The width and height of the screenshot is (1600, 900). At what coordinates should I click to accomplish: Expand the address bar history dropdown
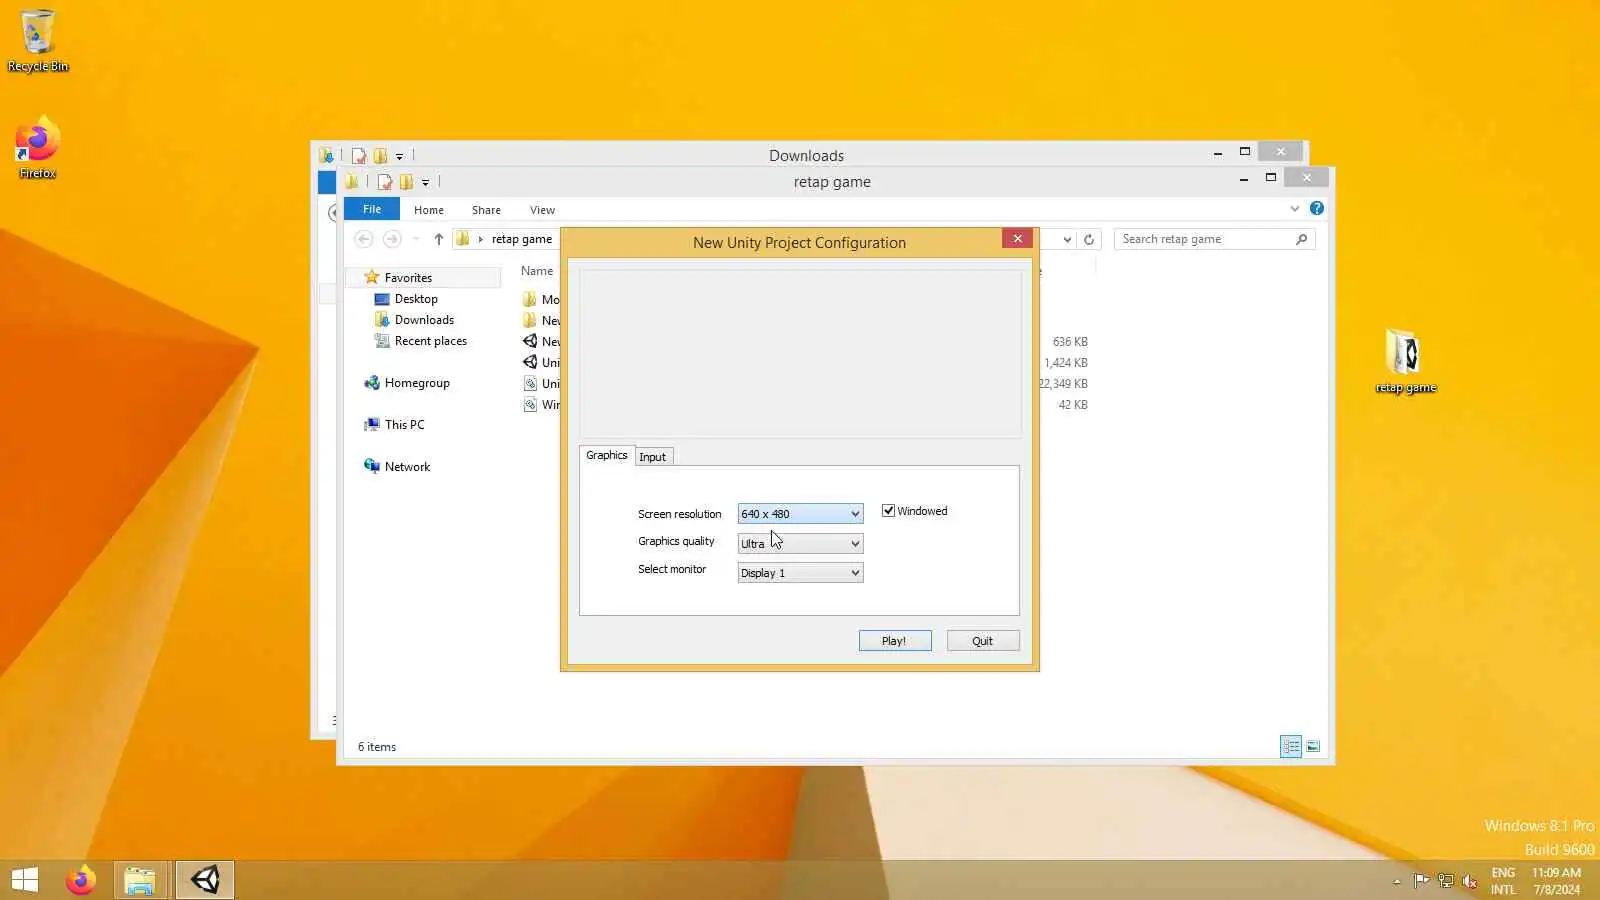click(1067, 239)
